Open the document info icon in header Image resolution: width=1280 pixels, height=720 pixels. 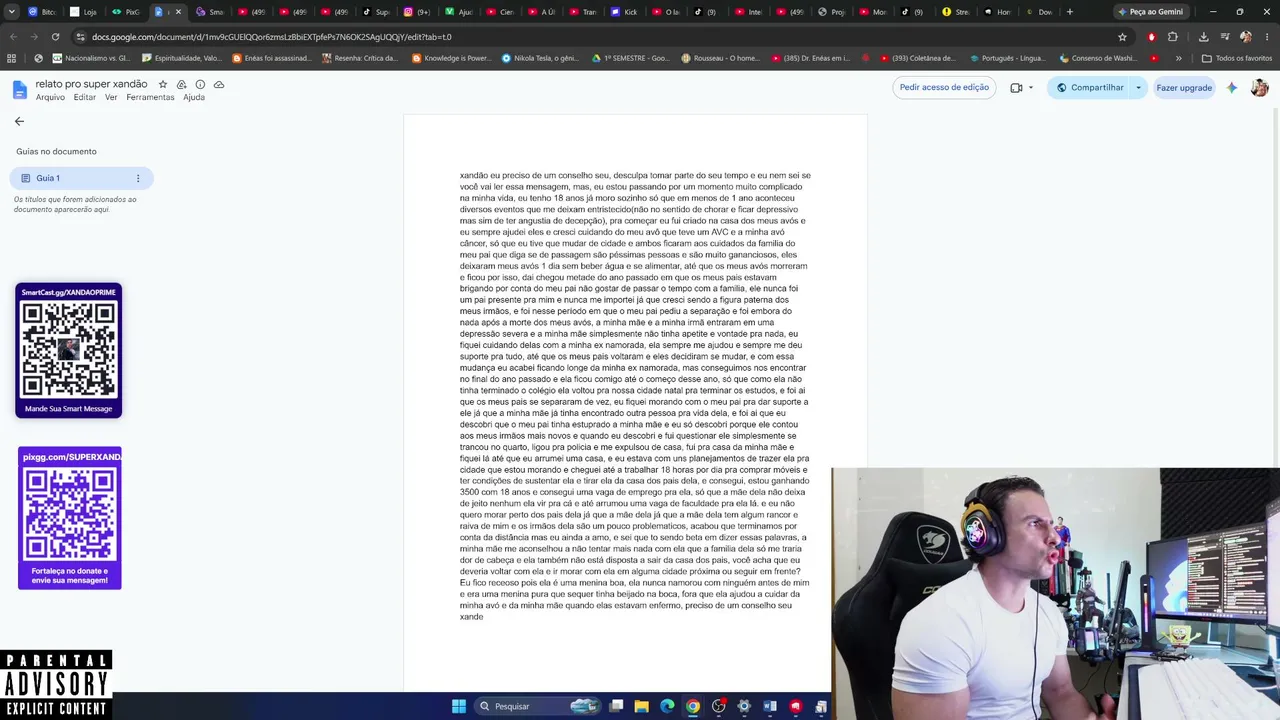(x=200, y=85)
